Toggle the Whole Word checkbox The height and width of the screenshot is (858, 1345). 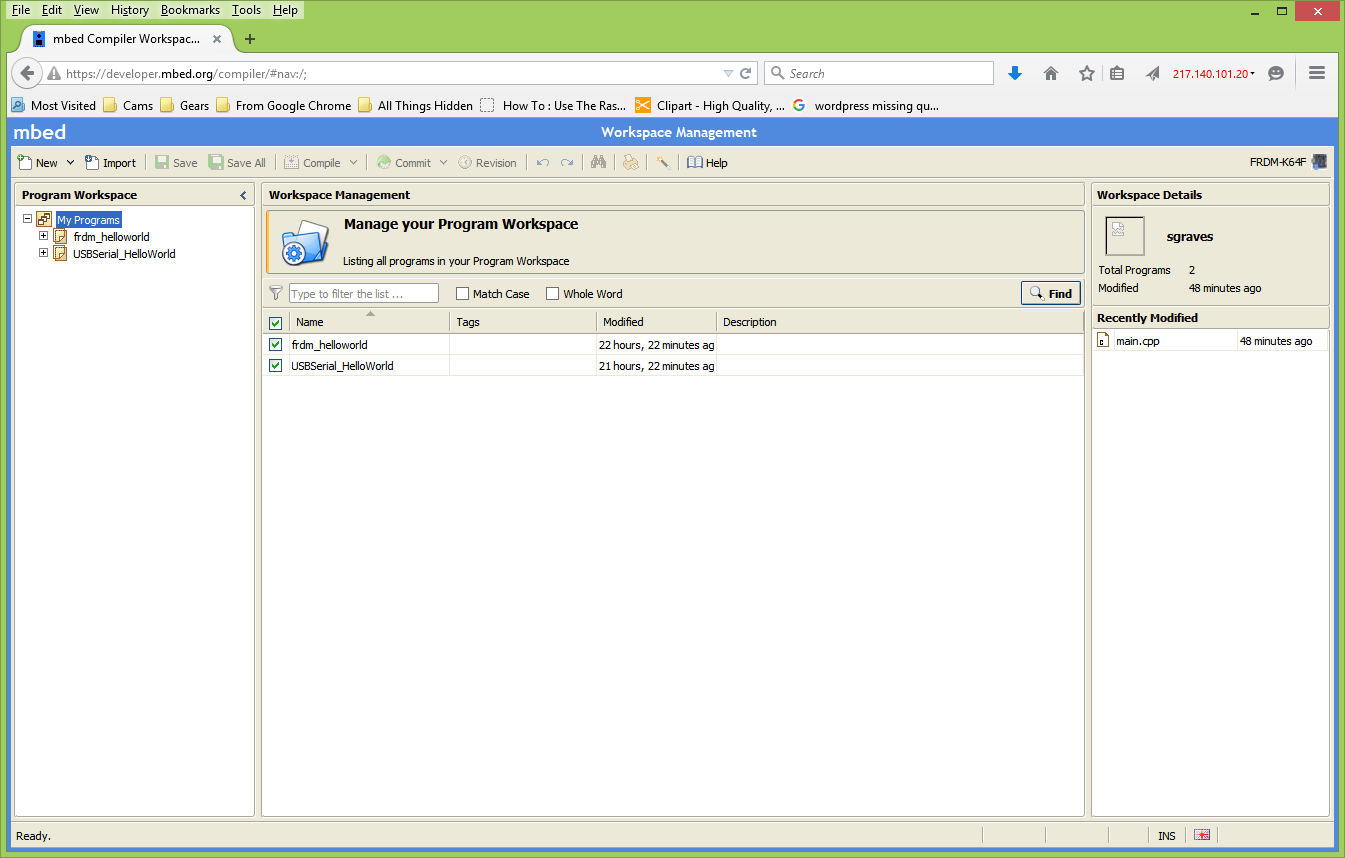(x=552, y=293)
